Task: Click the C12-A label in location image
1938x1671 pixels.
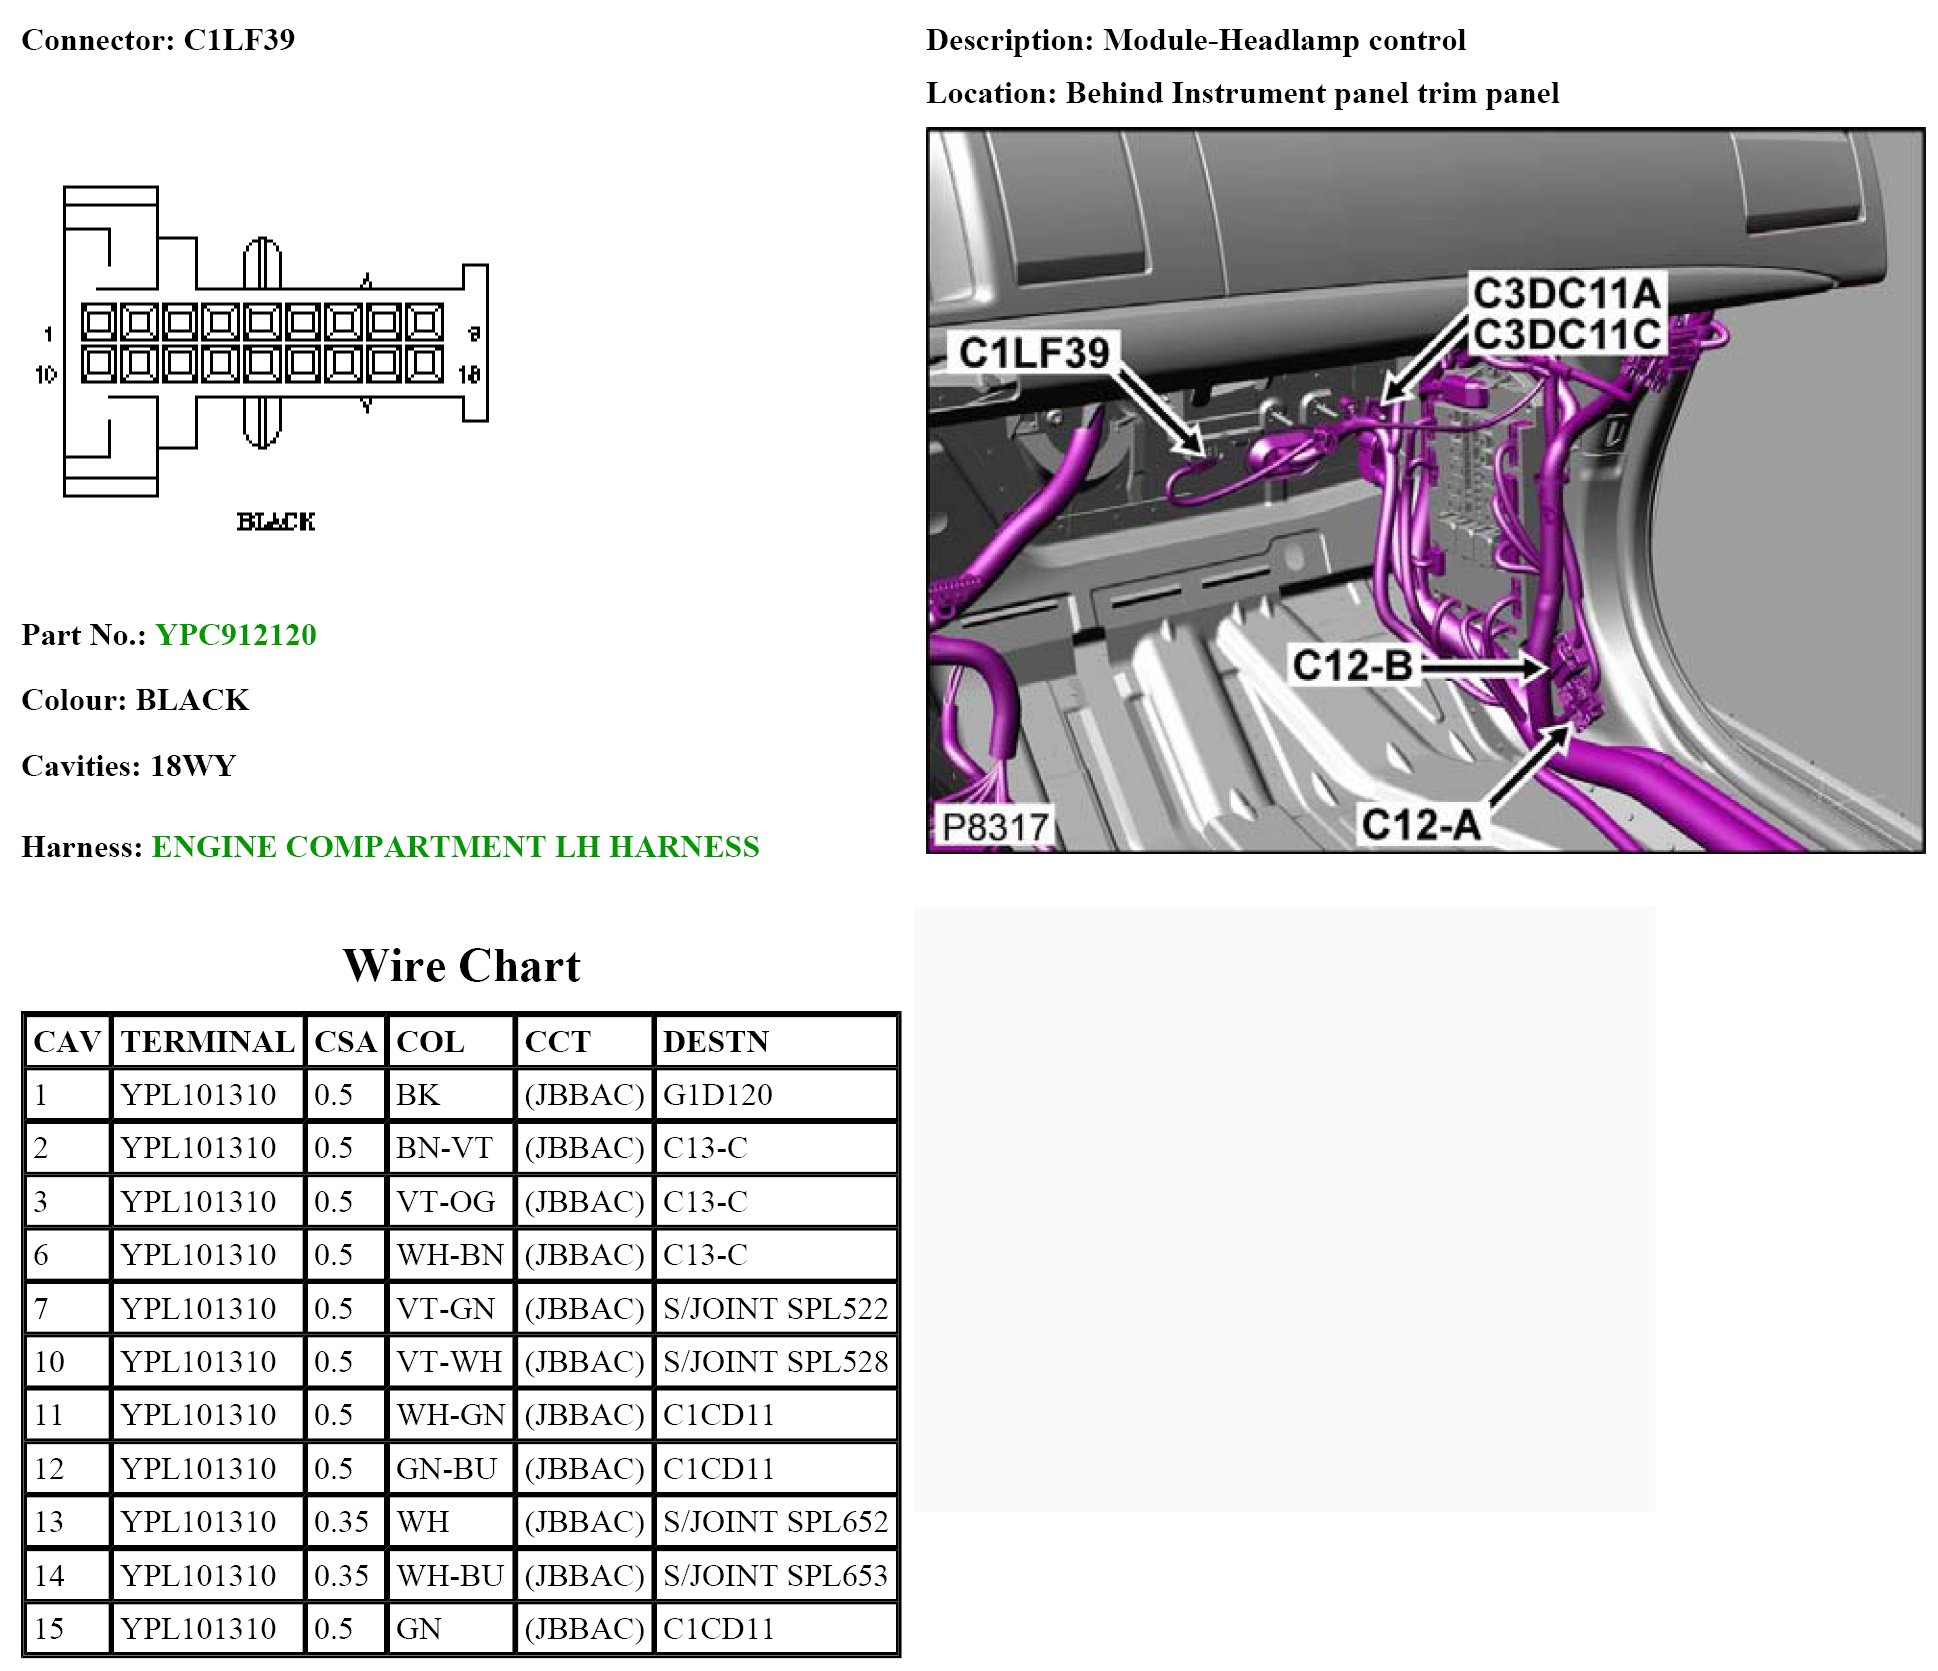Action: coord(1420,825)
